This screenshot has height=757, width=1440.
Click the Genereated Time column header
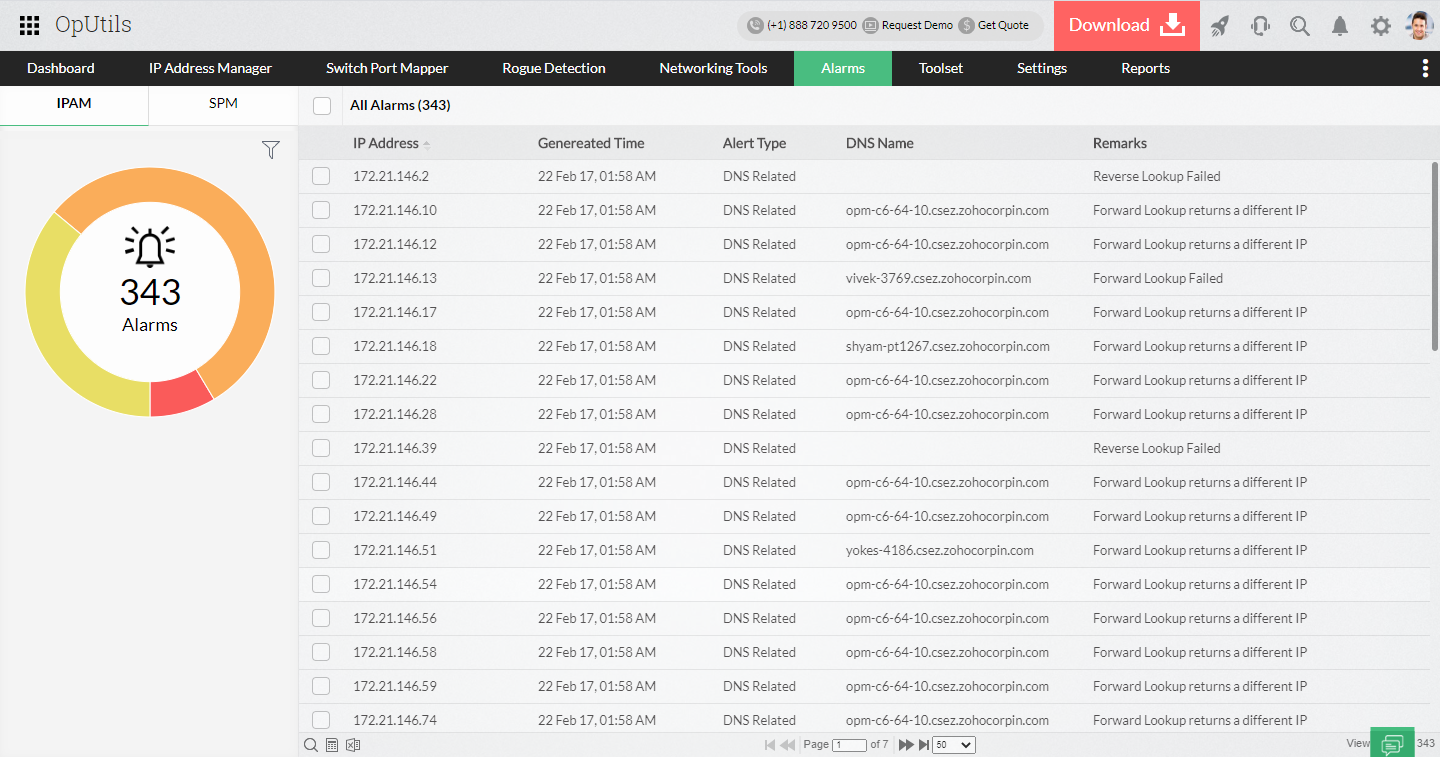(x=591, y=143)
